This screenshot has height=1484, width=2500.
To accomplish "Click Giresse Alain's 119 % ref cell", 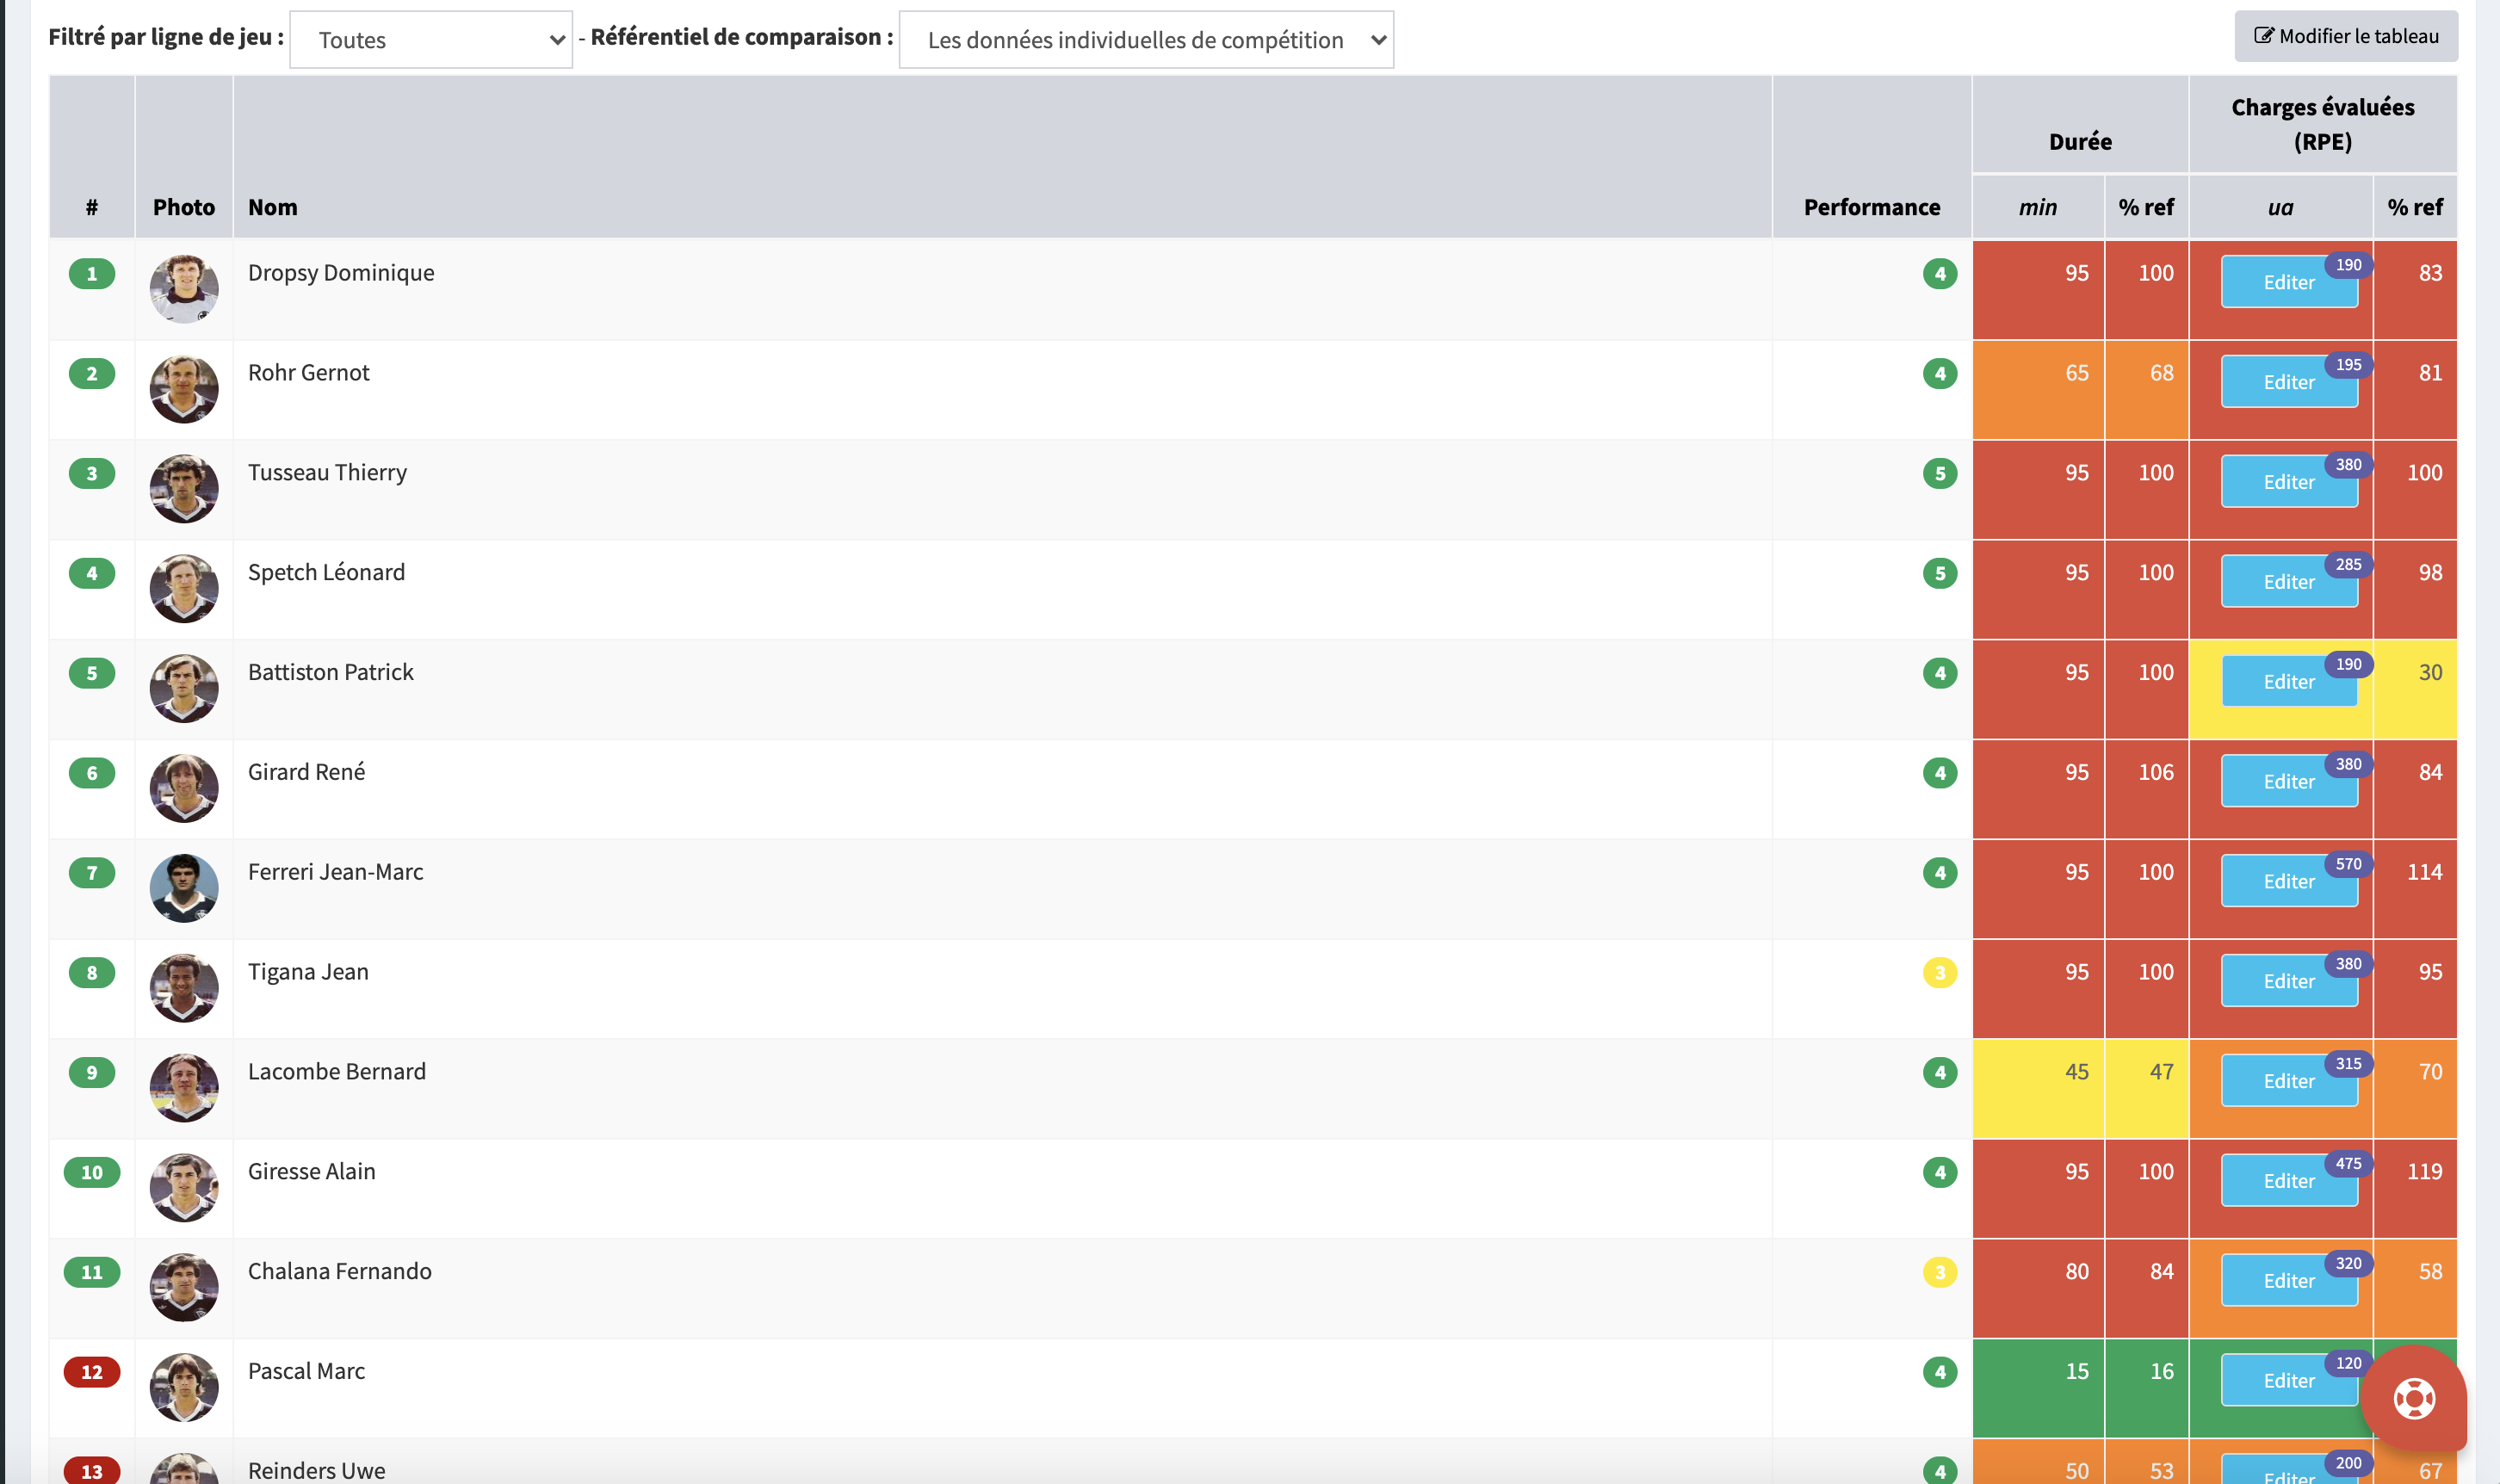I will [2415, 1188].
